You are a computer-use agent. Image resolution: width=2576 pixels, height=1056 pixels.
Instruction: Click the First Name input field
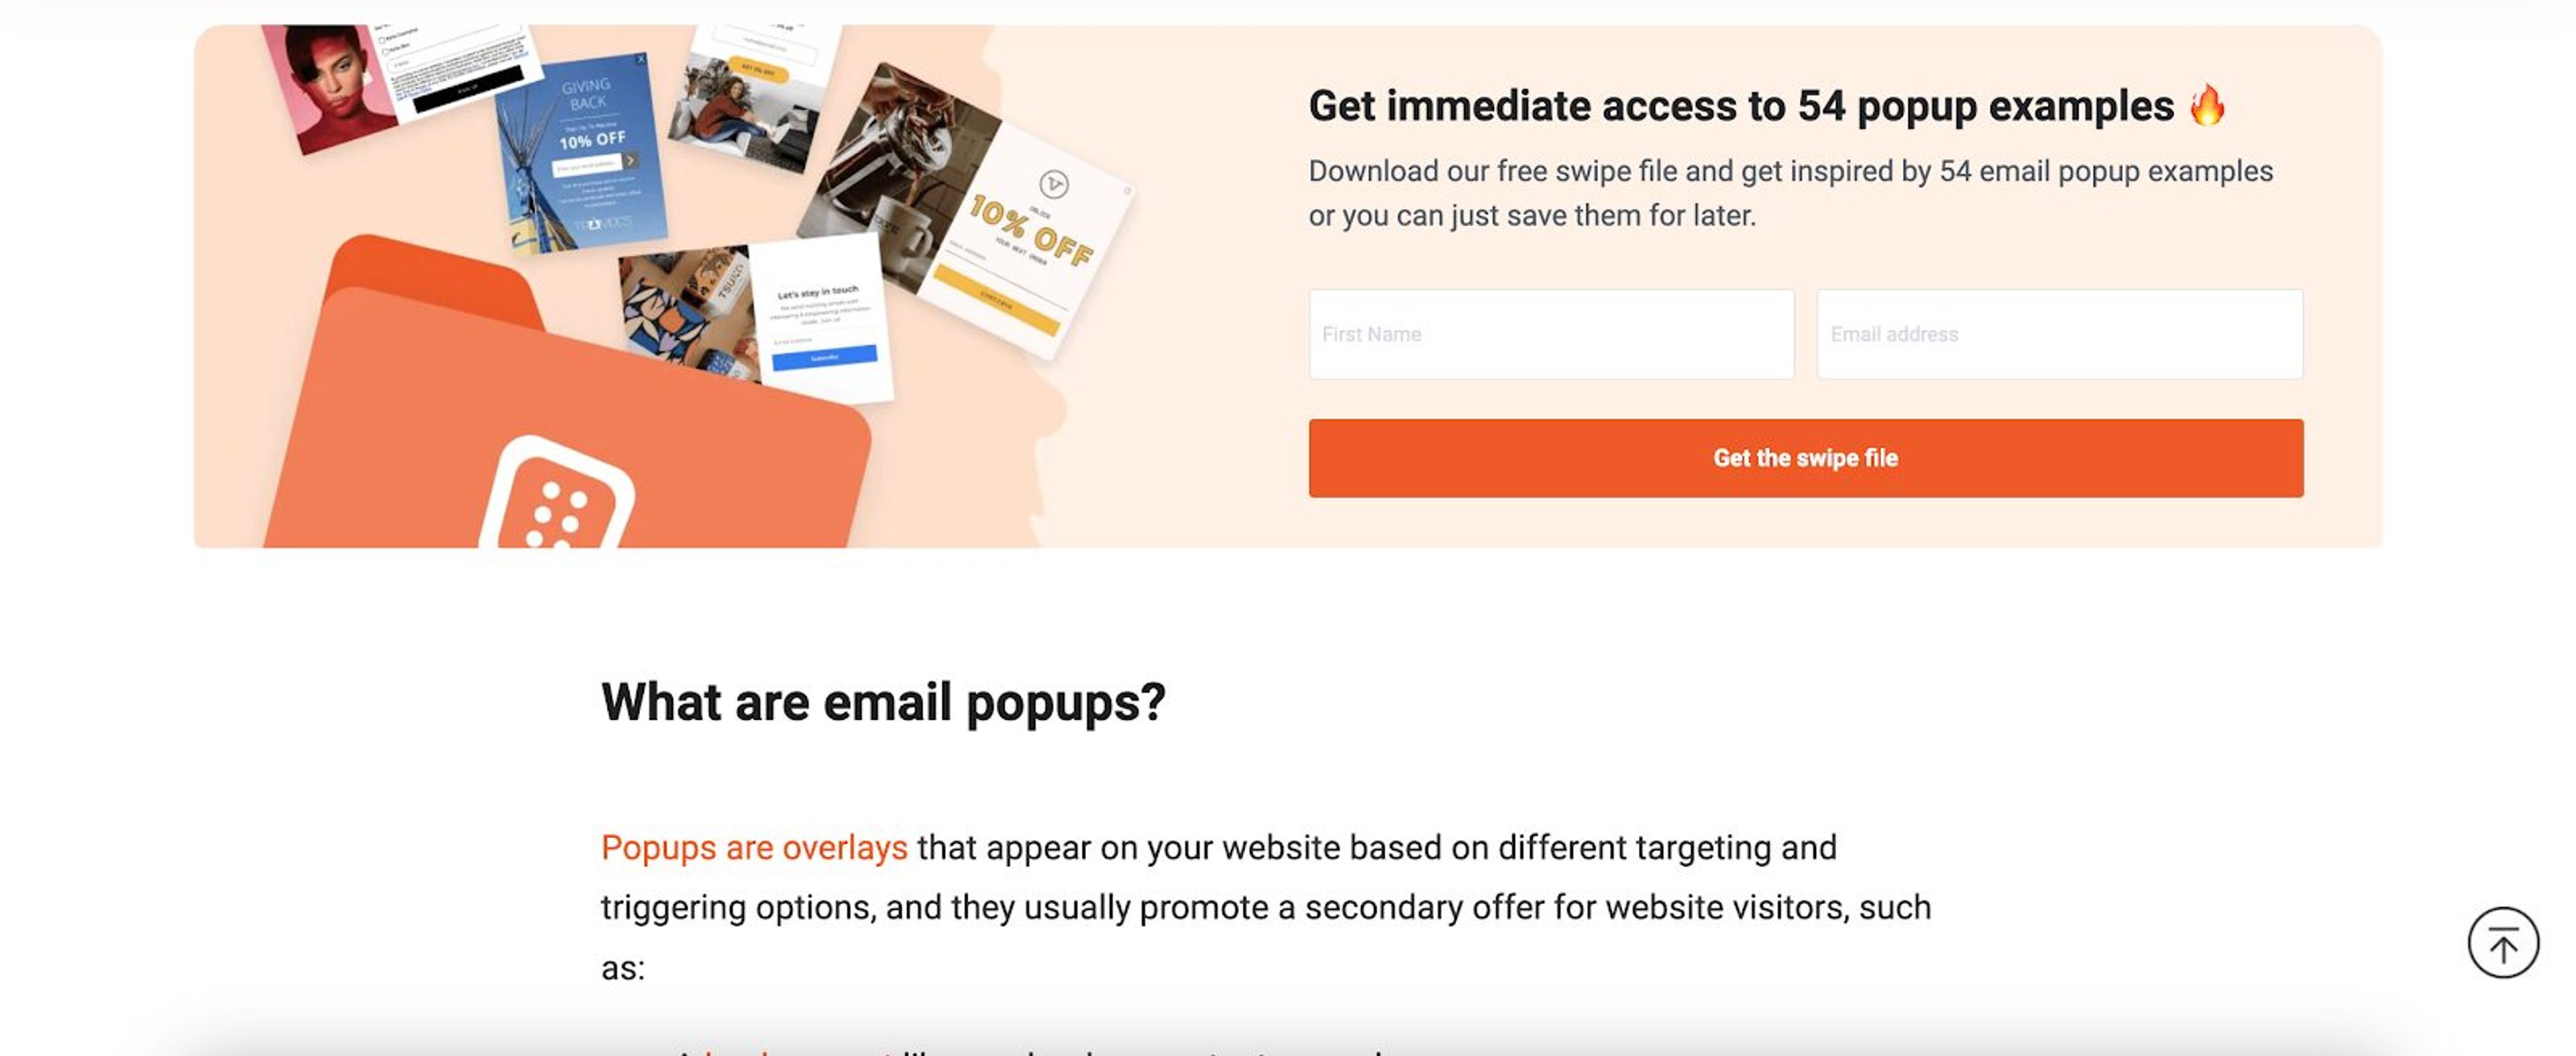(x=1550, y=334)
